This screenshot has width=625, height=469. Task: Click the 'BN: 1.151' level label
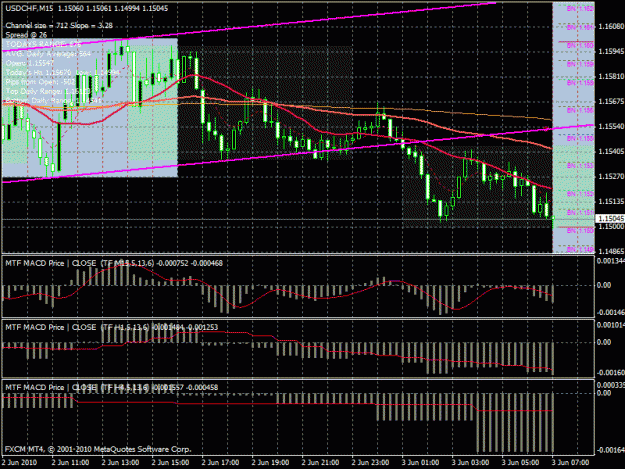580,212
